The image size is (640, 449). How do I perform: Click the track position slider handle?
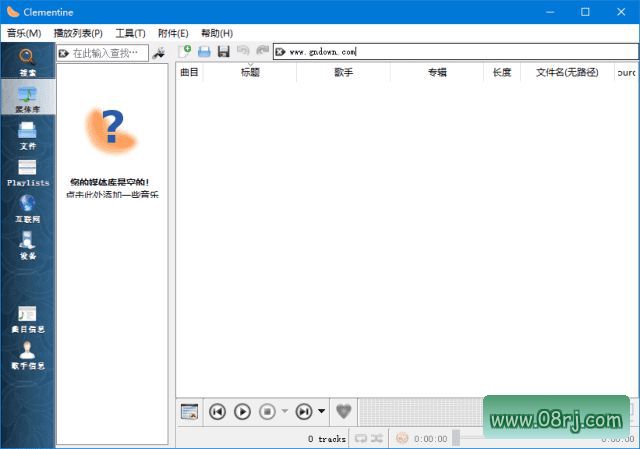click(x=456, y=438)
